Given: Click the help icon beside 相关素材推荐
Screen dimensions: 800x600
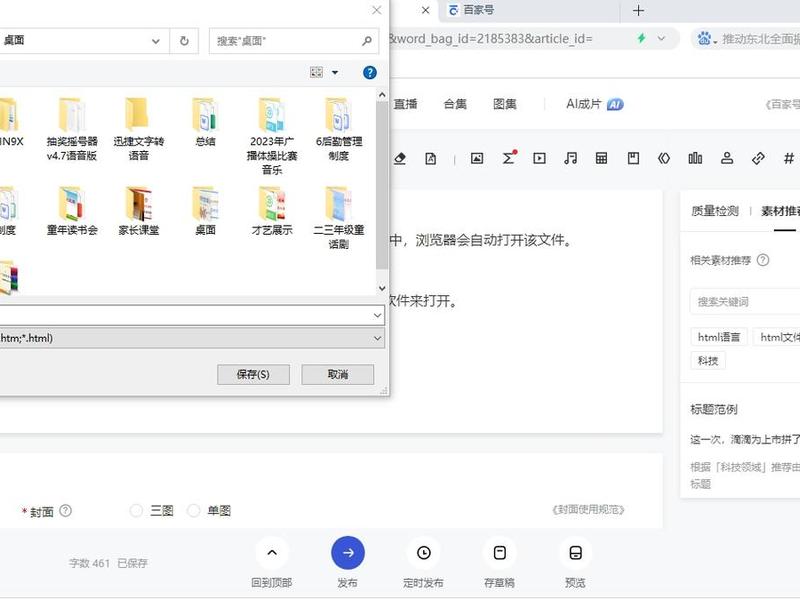Looking at the screenshot, I should coord(763,260).
